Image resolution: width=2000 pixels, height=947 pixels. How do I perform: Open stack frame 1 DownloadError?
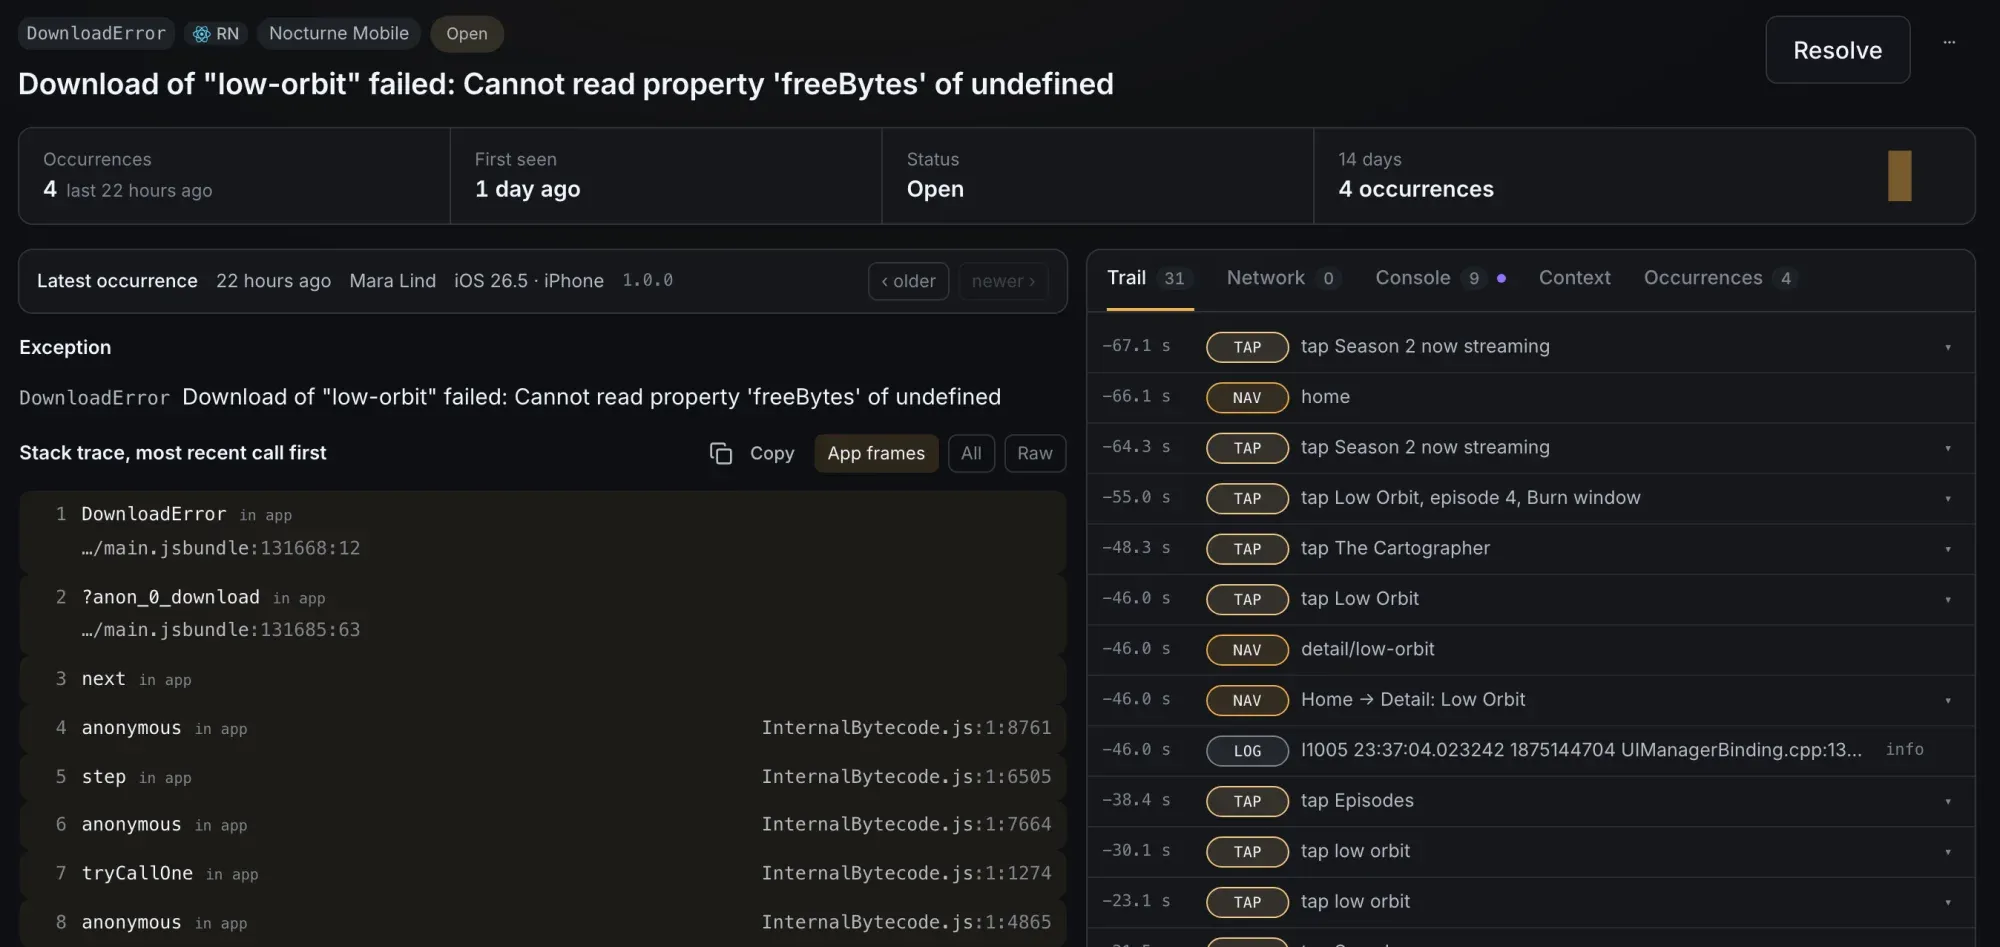(542, 531)
